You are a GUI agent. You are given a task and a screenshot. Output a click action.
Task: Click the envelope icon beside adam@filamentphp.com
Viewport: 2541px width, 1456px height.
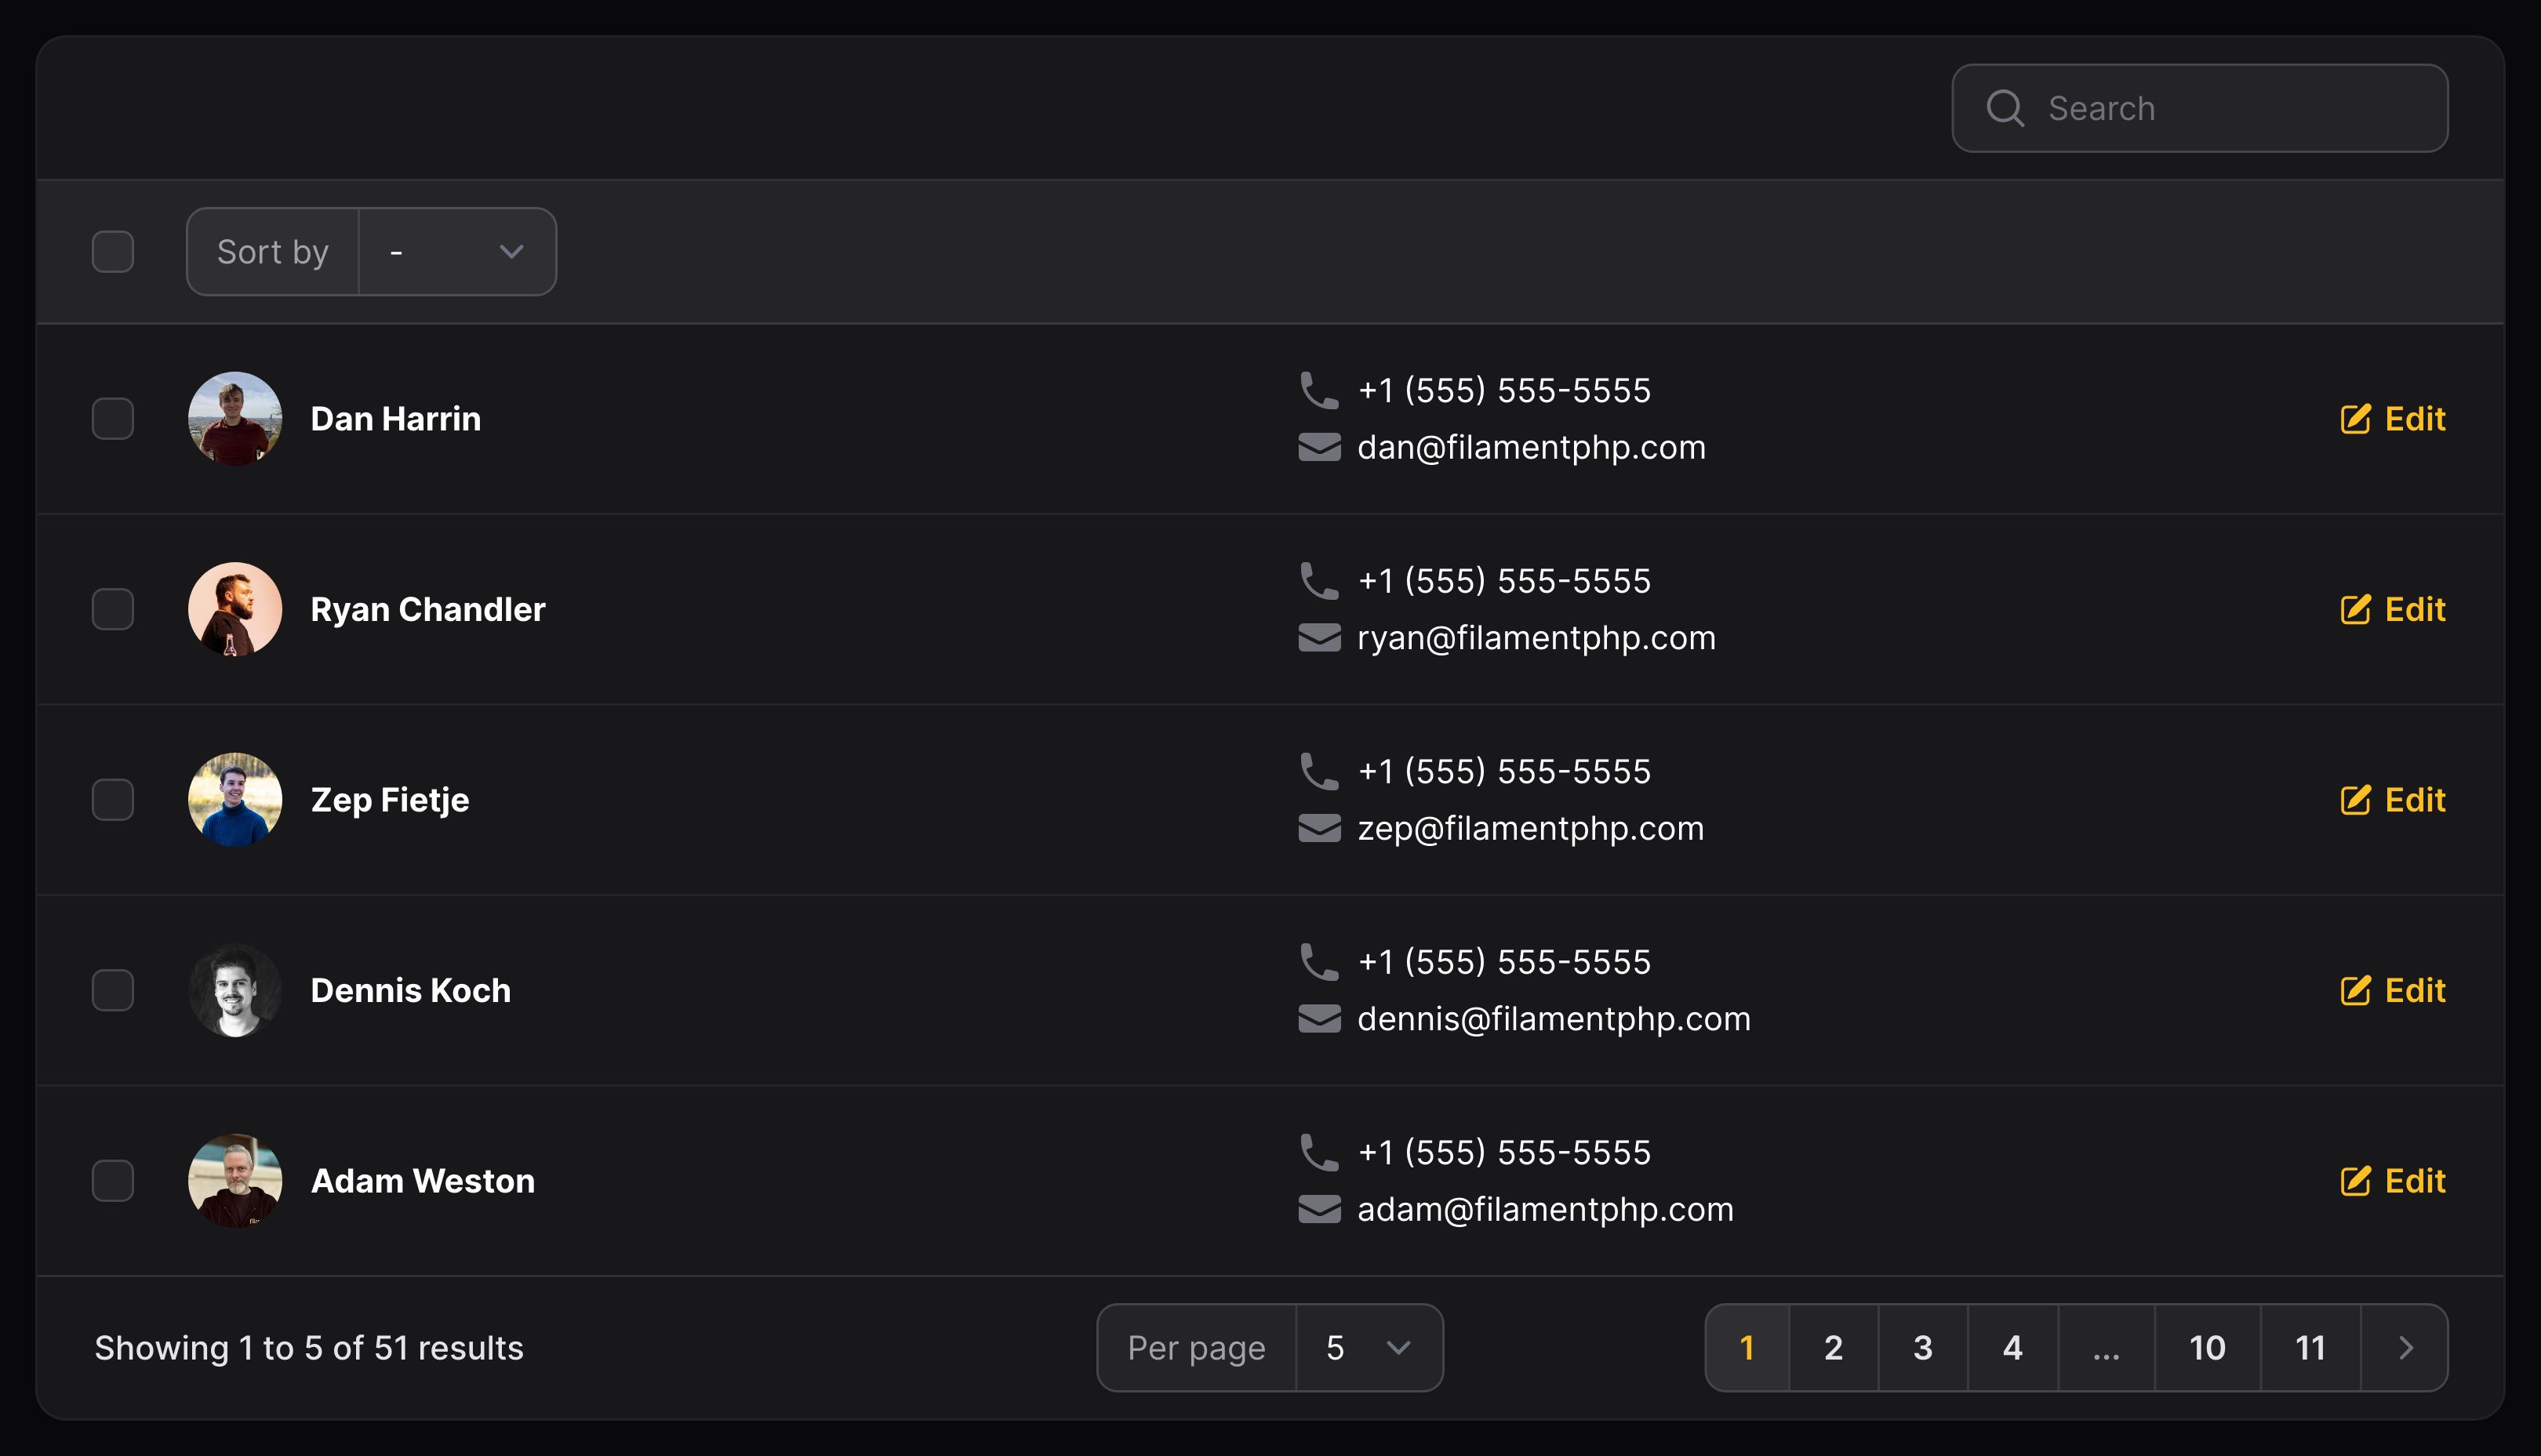click(x=1319, y=1210)
